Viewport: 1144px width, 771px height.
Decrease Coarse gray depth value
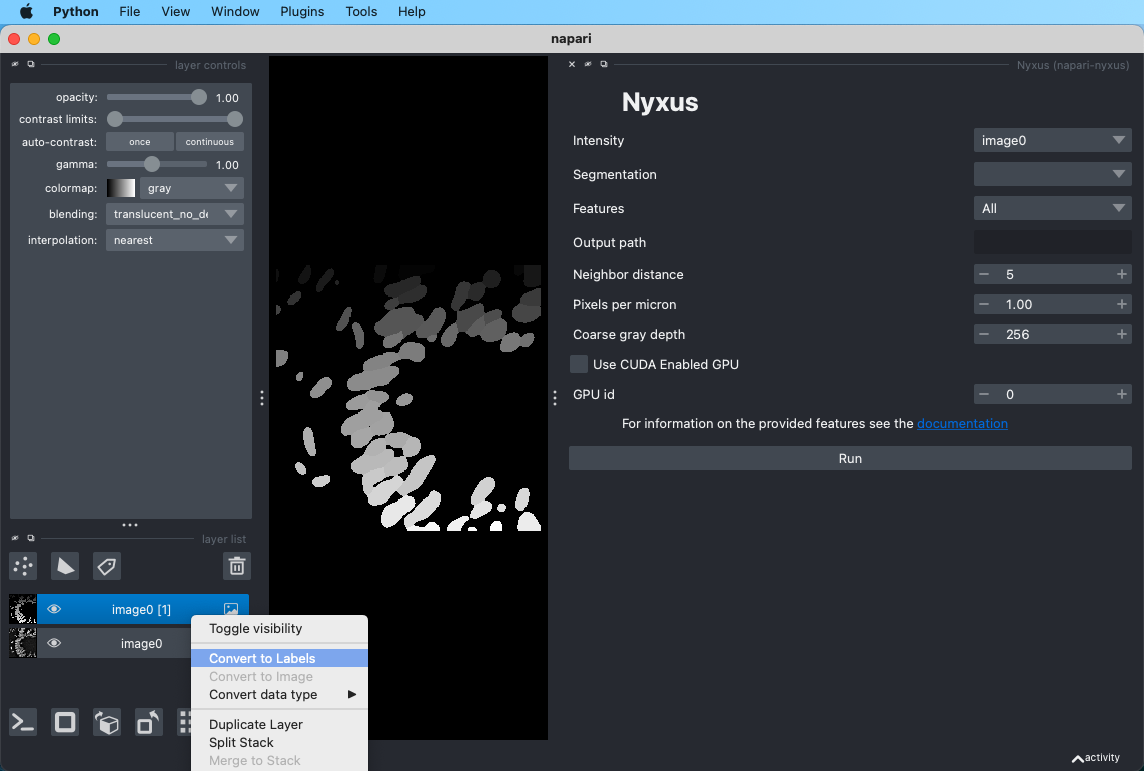tap(984, 334)
